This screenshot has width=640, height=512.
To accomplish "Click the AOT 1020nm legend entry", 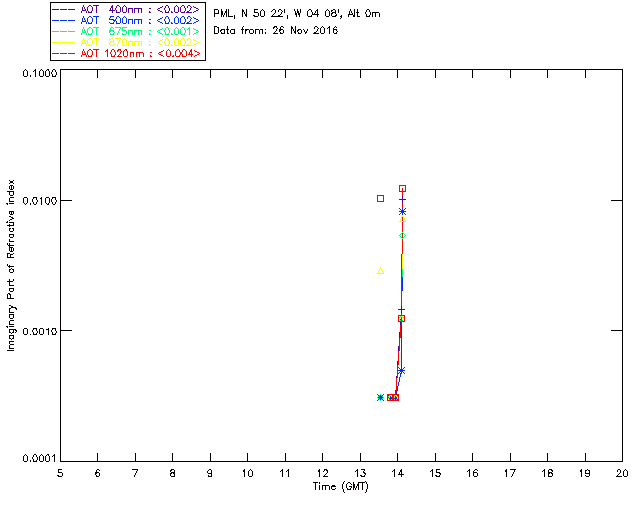I will tap(127, 53).
